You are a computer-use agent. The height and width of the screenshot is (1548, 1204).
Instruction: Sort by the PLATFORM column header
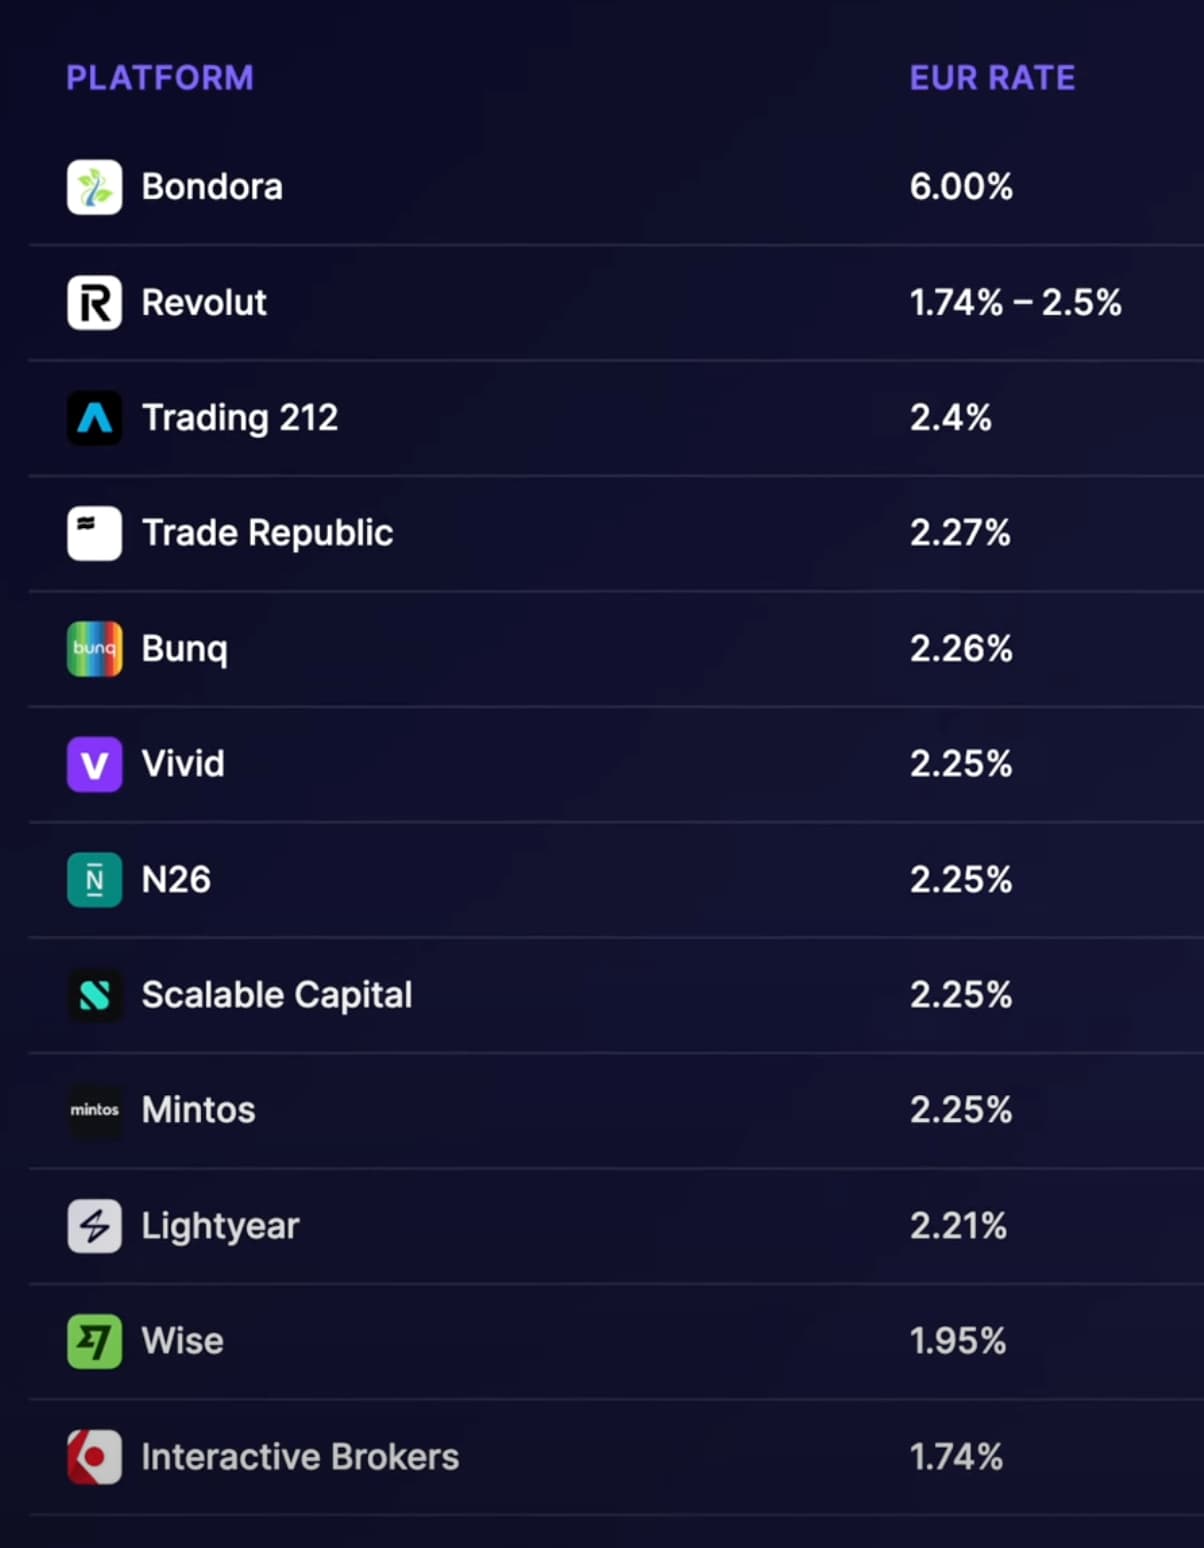point(160,78)
